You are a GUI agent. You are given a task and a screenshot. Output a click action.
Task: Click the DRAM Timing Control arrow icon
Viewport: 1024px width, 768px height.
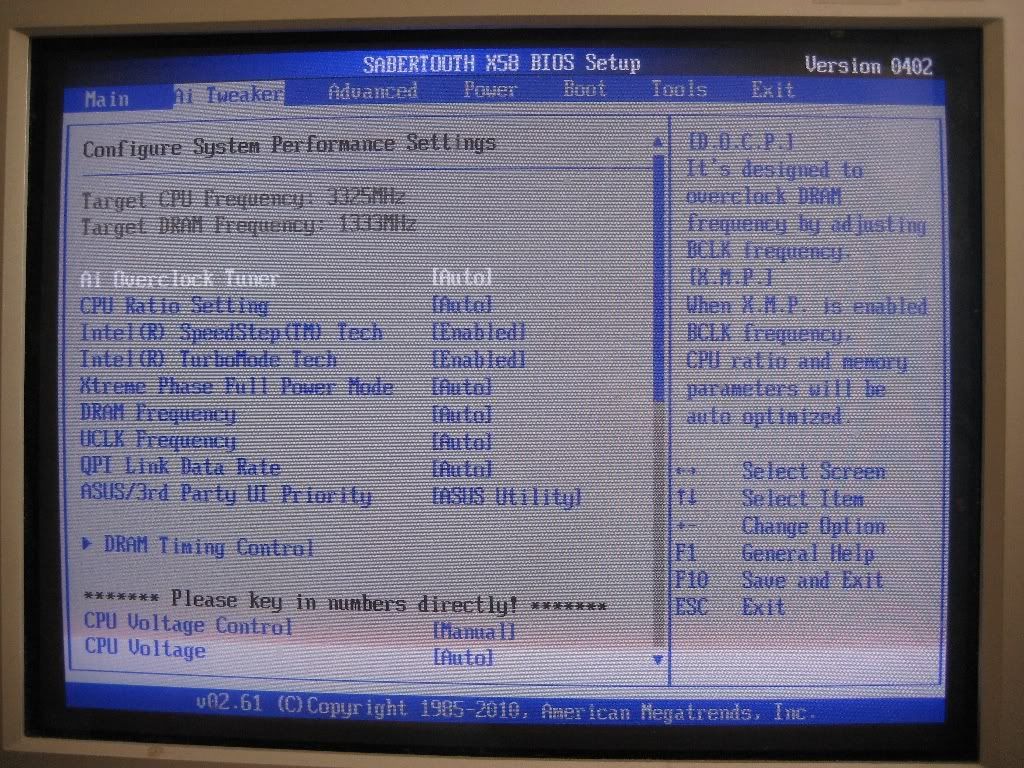tap(88, 545)
